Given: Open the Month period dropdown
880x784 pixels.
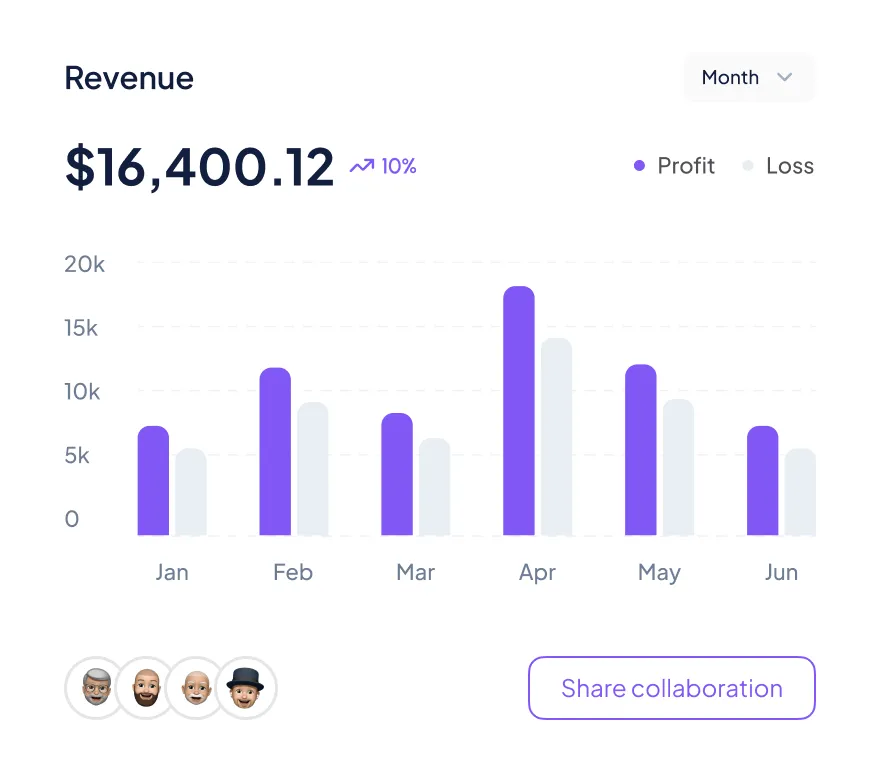Looking at the screenshot, I should (x=748, y=78).
